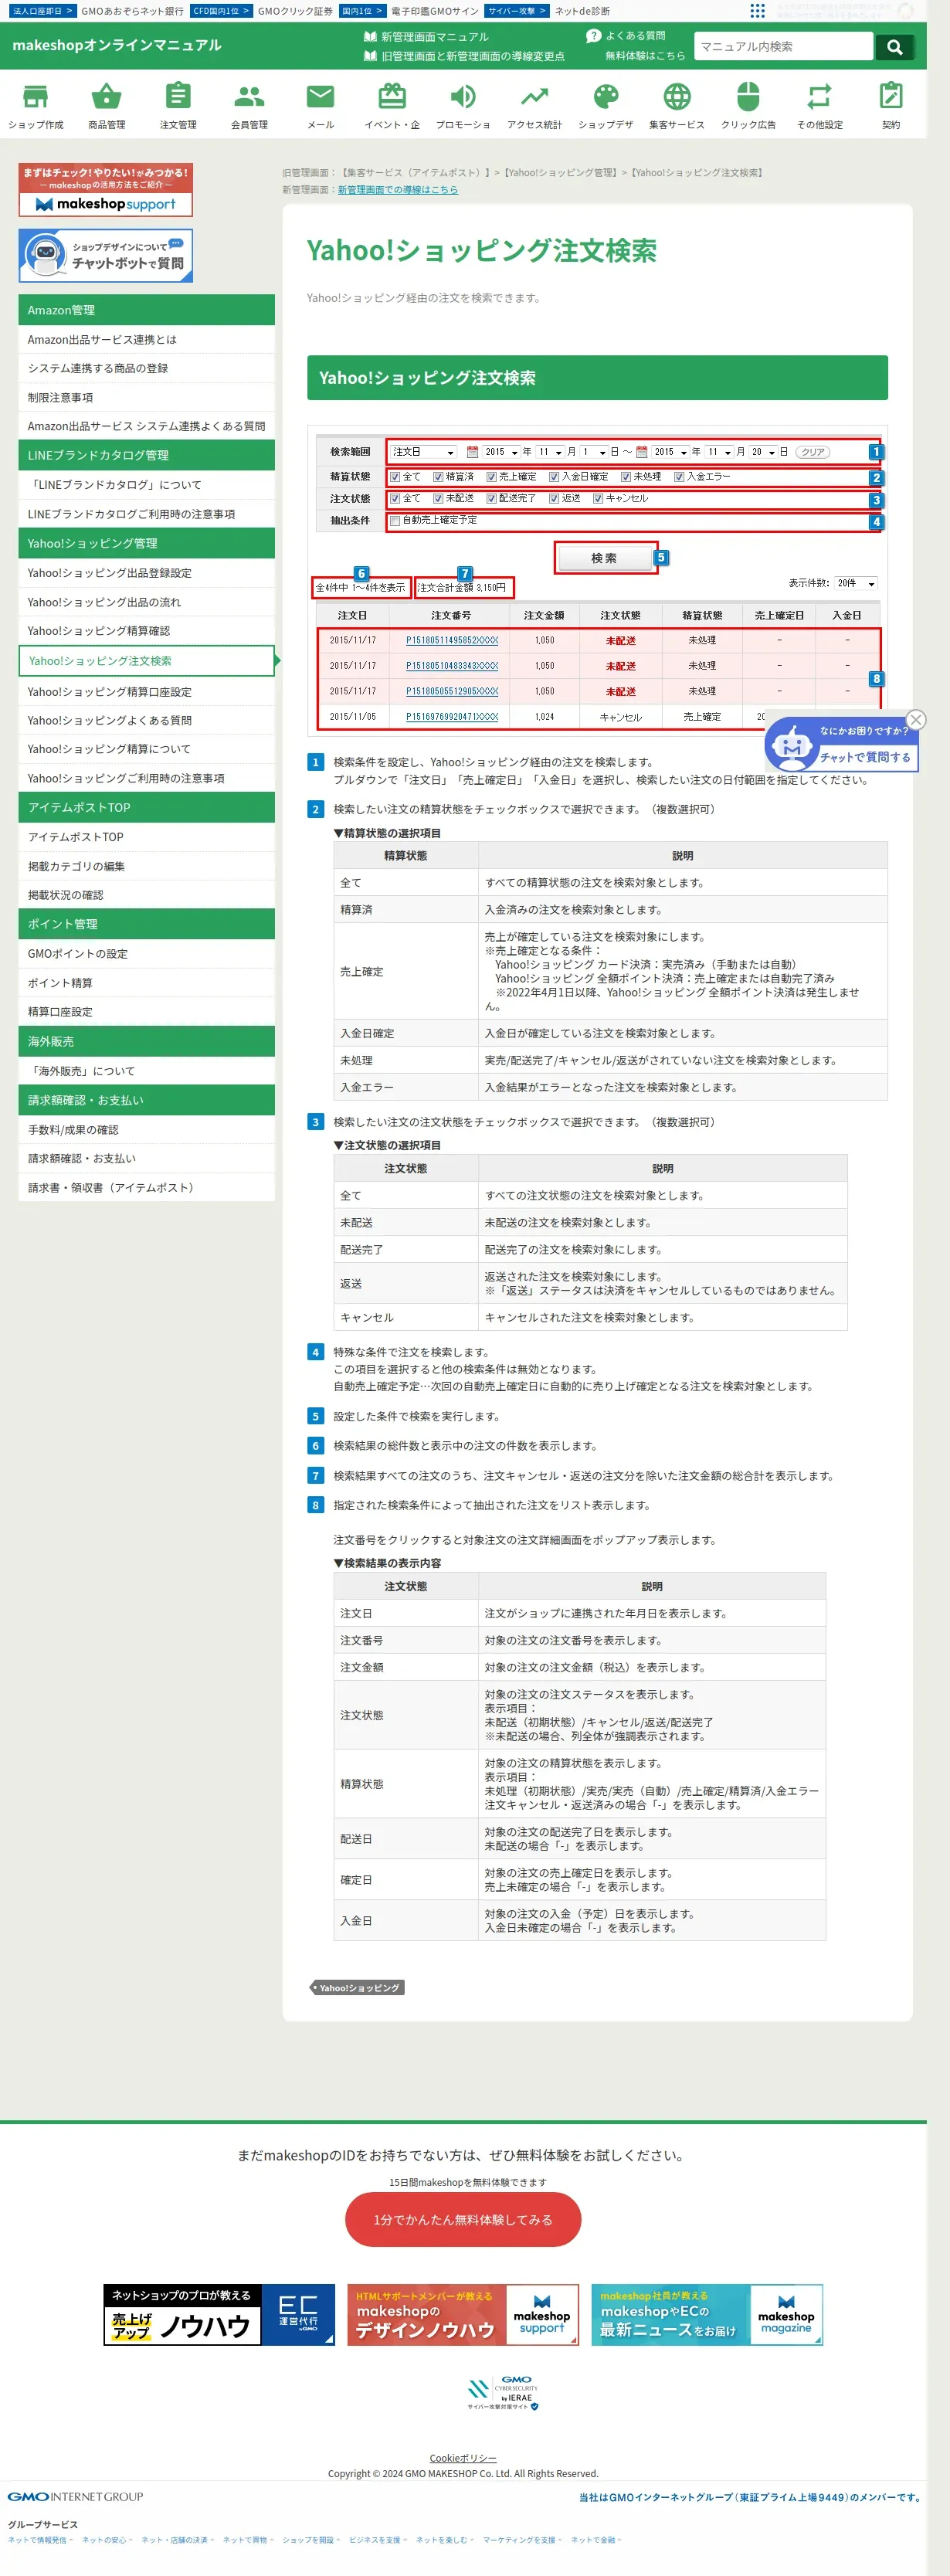950x2576 pixels.
Task: Click the Yahoo!ショッピング tag label
Action: (358, 1988)
